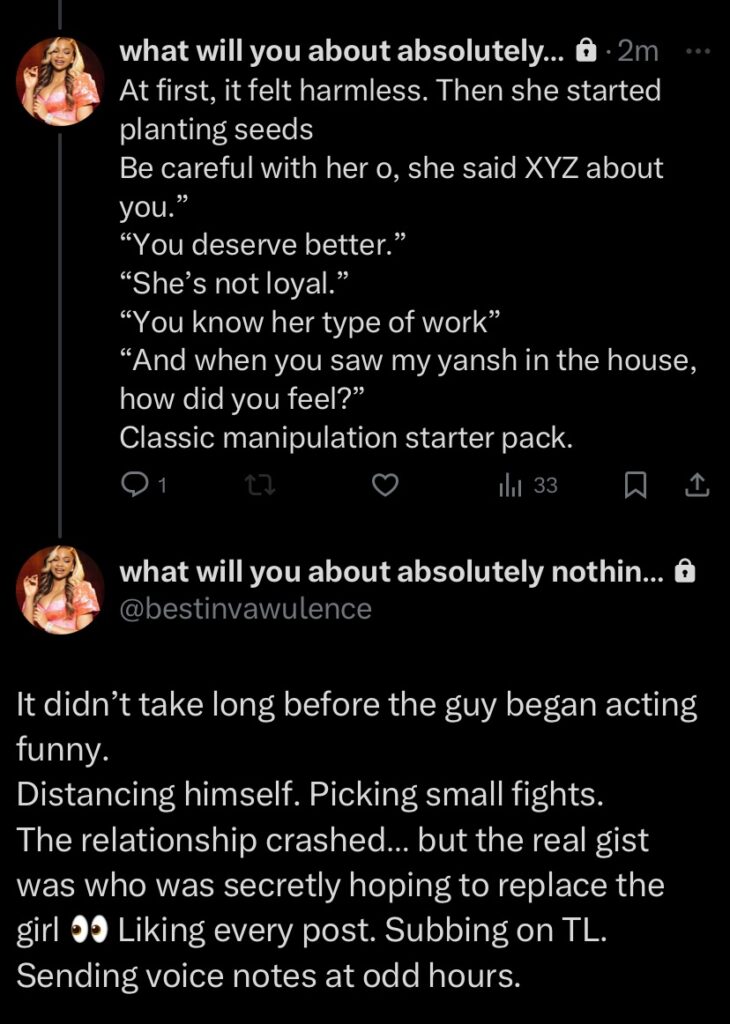Like the top tweet with the heart icon
730x1024 pixels.
(x=385, y=486)
